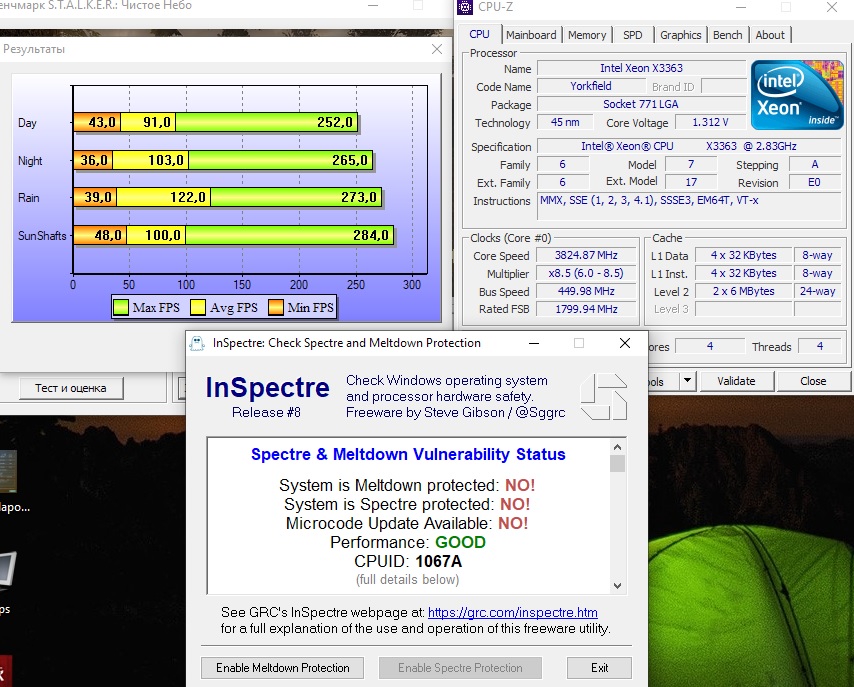Close the Результаты results panel
Image resolution: width=854 pixels, height=687 pixels.
click(437, 49)
